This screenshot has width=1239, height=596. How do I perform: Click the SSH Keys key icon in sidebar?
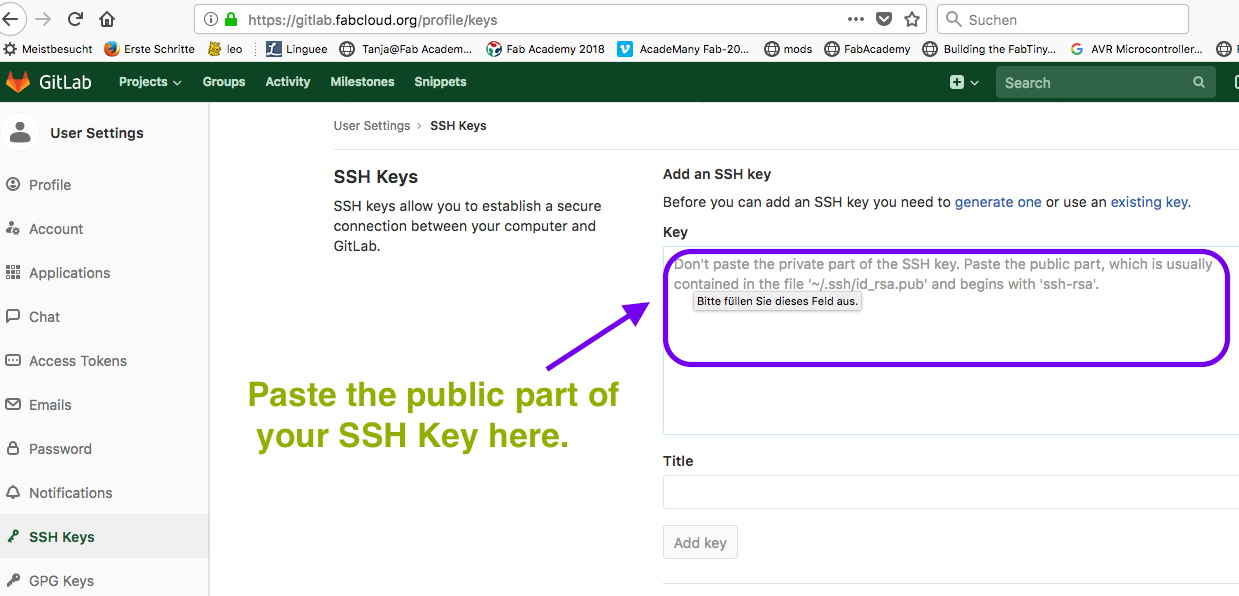[x=13, y=536]
